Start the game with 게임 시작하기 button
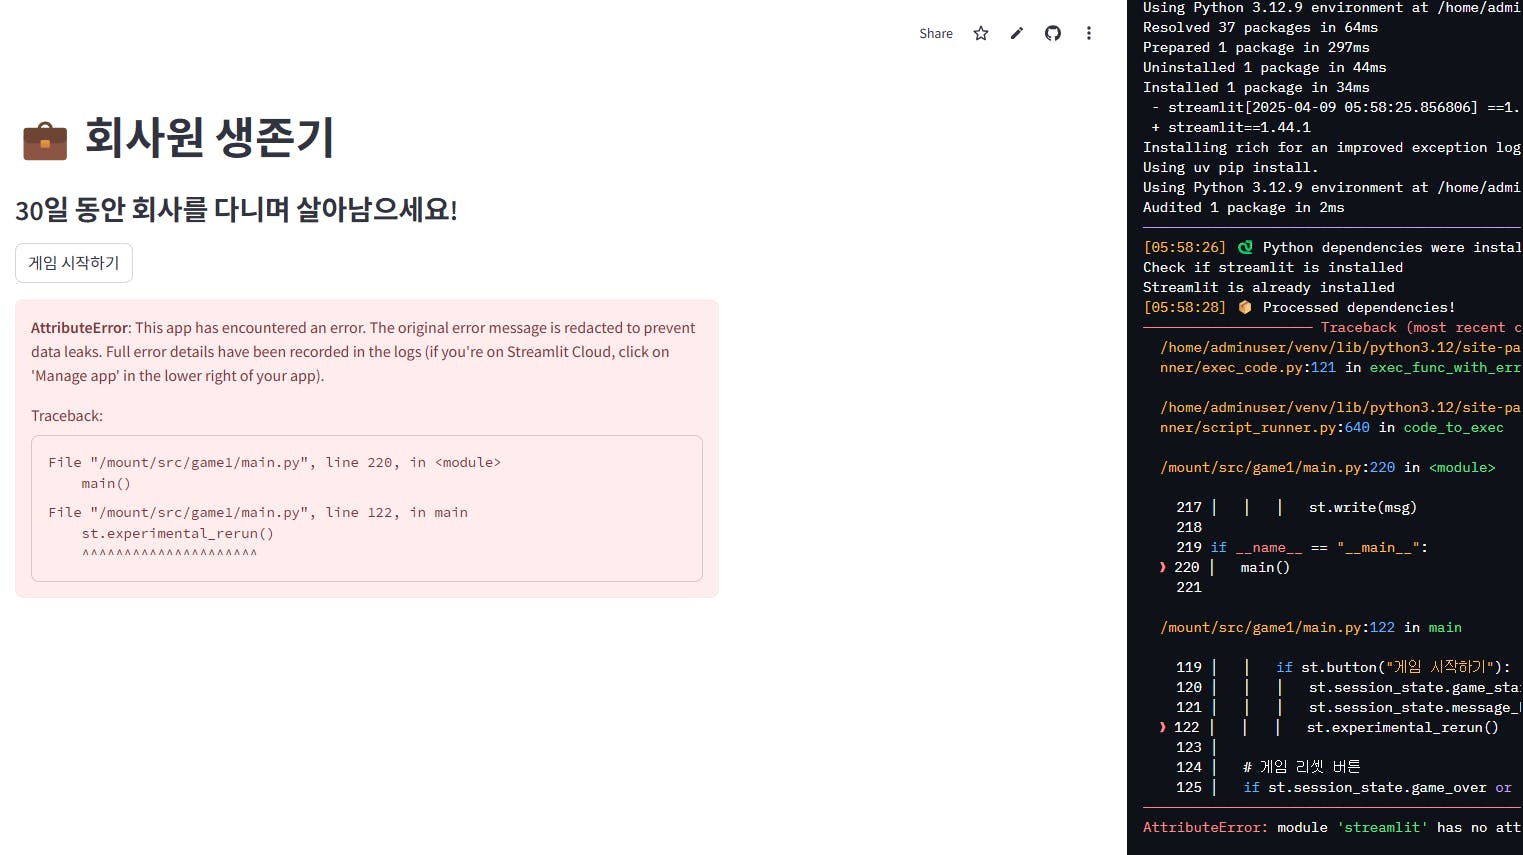The height and width of the screenshot is (855, 1523). 74,263
